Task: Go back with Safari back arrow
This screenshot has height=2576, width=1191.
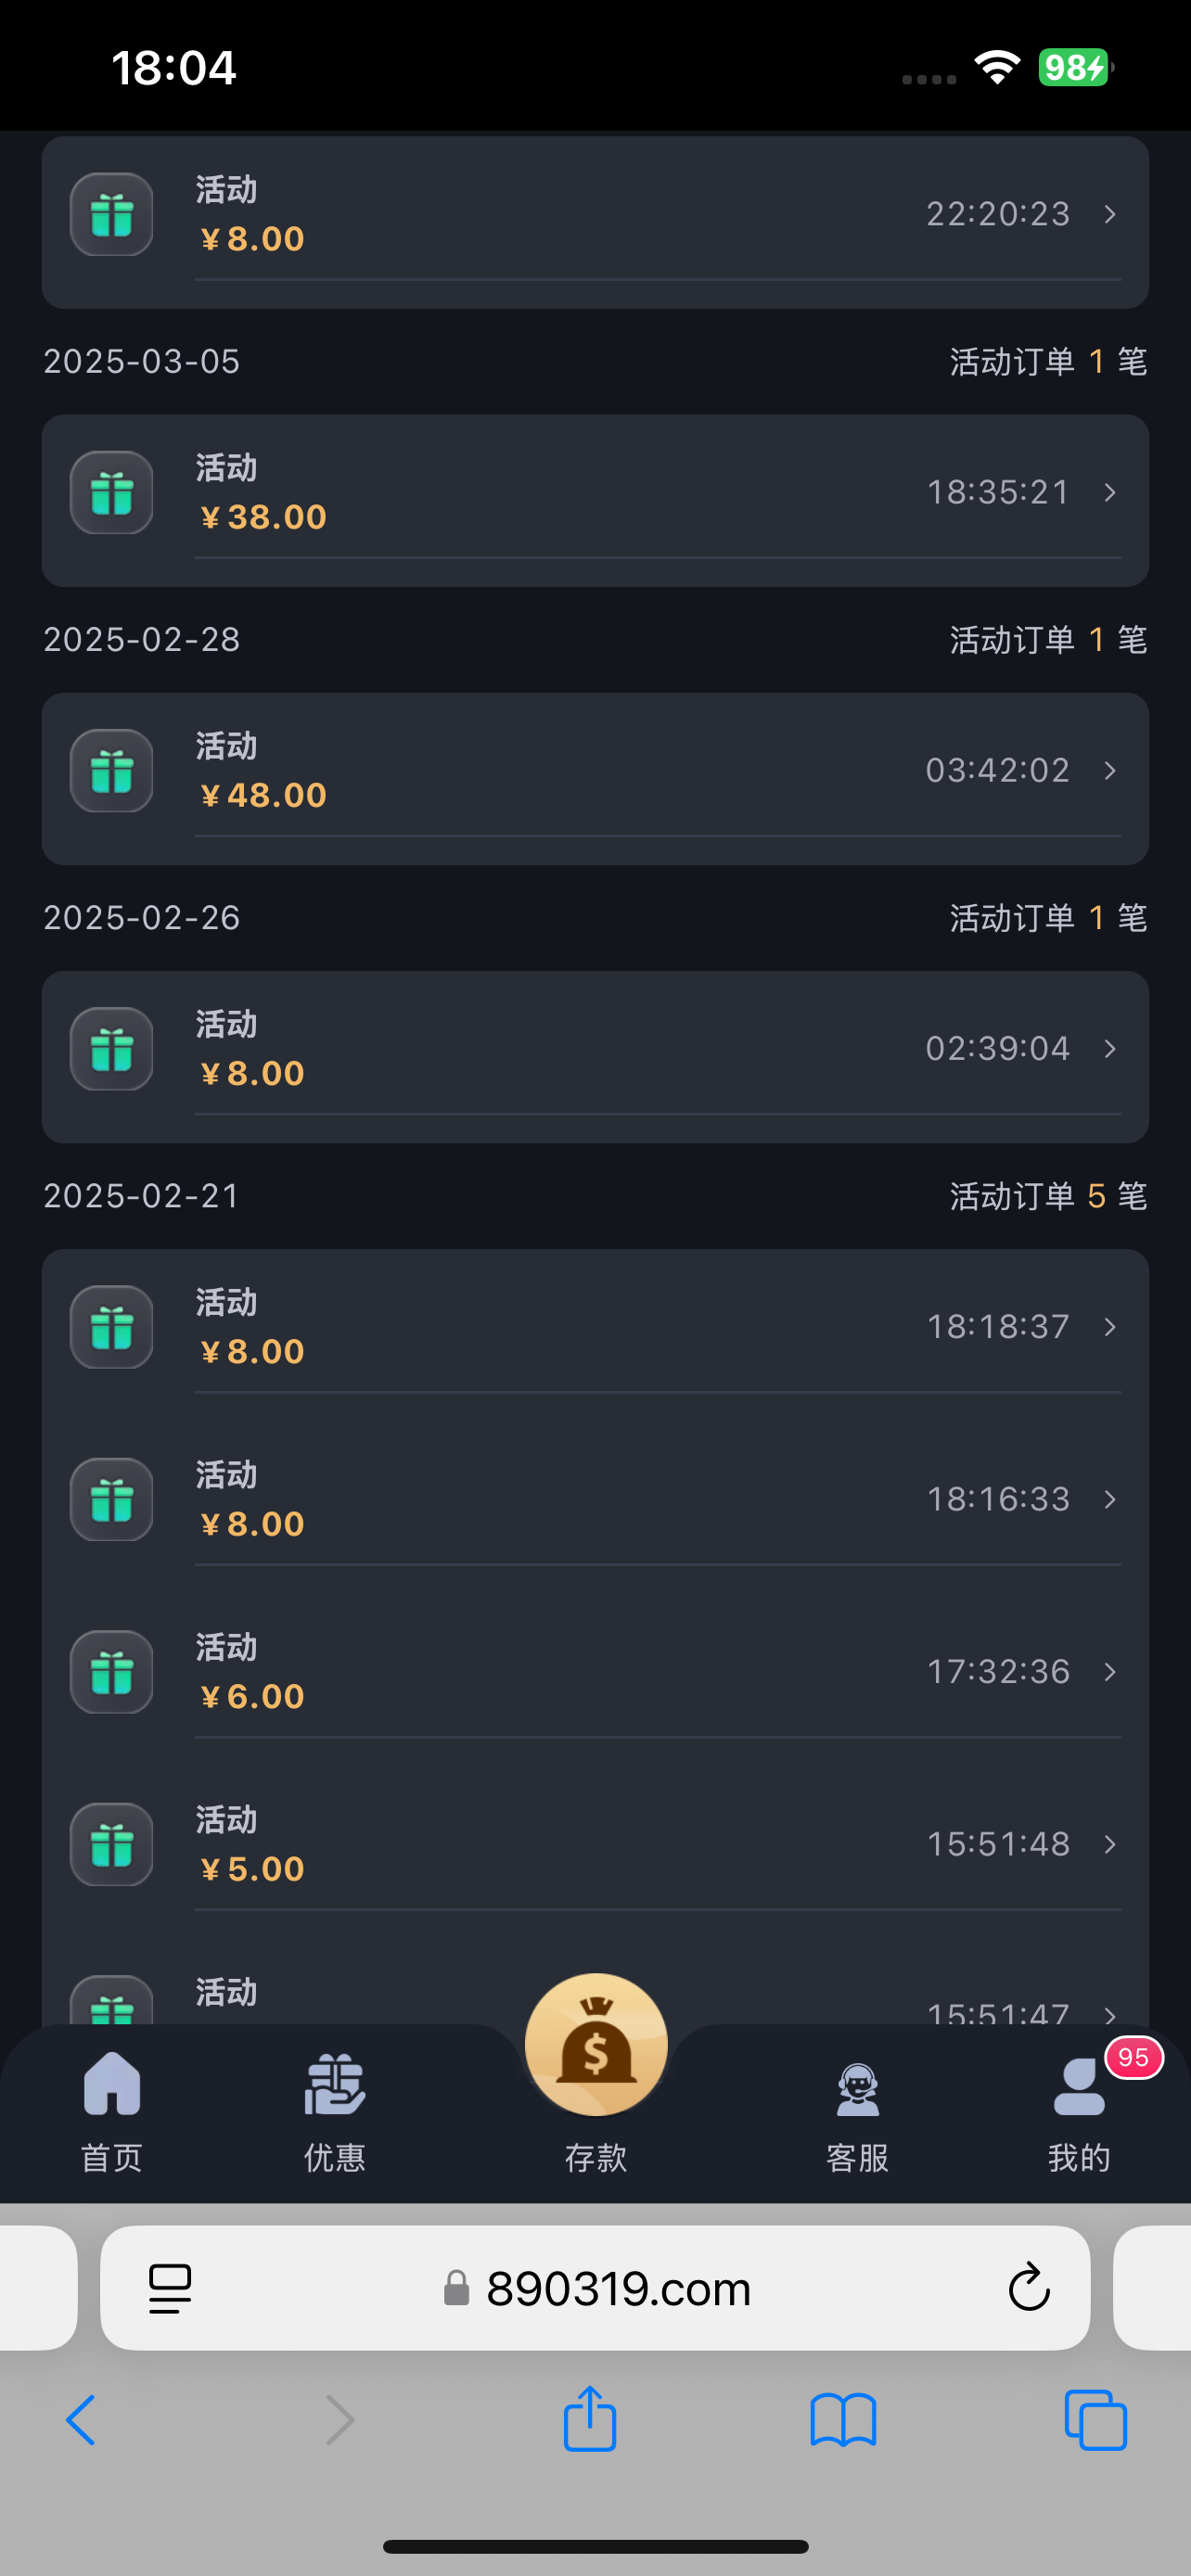Action: pos(81,2421)
